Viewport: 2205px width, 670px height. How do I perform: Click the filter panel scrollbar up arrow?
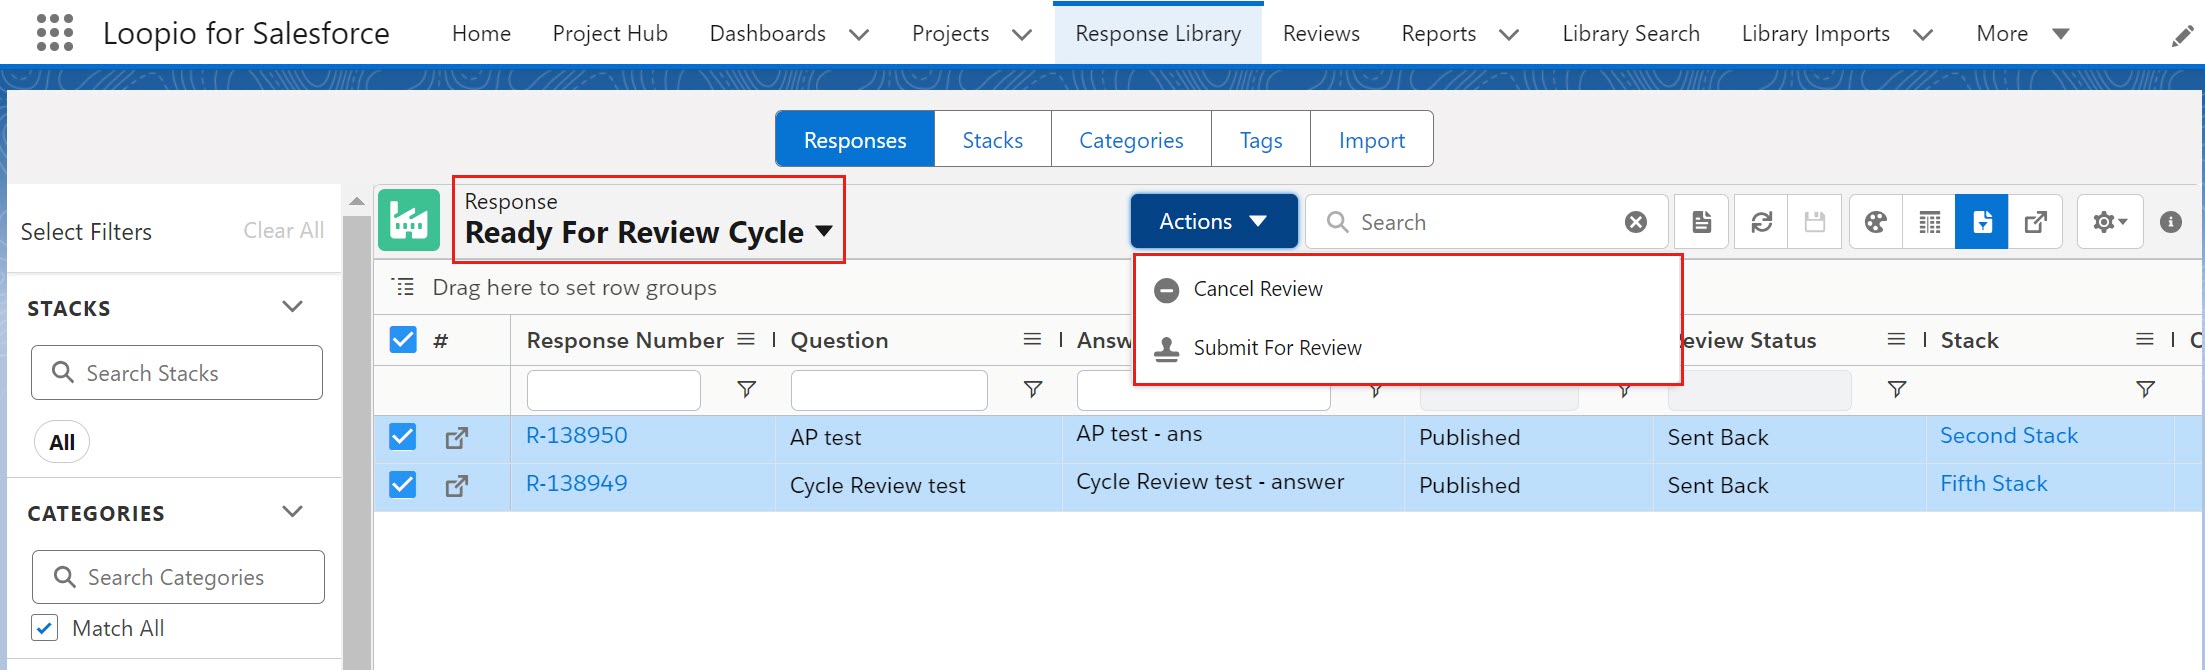pyautogui.click(x=356, y=201)
